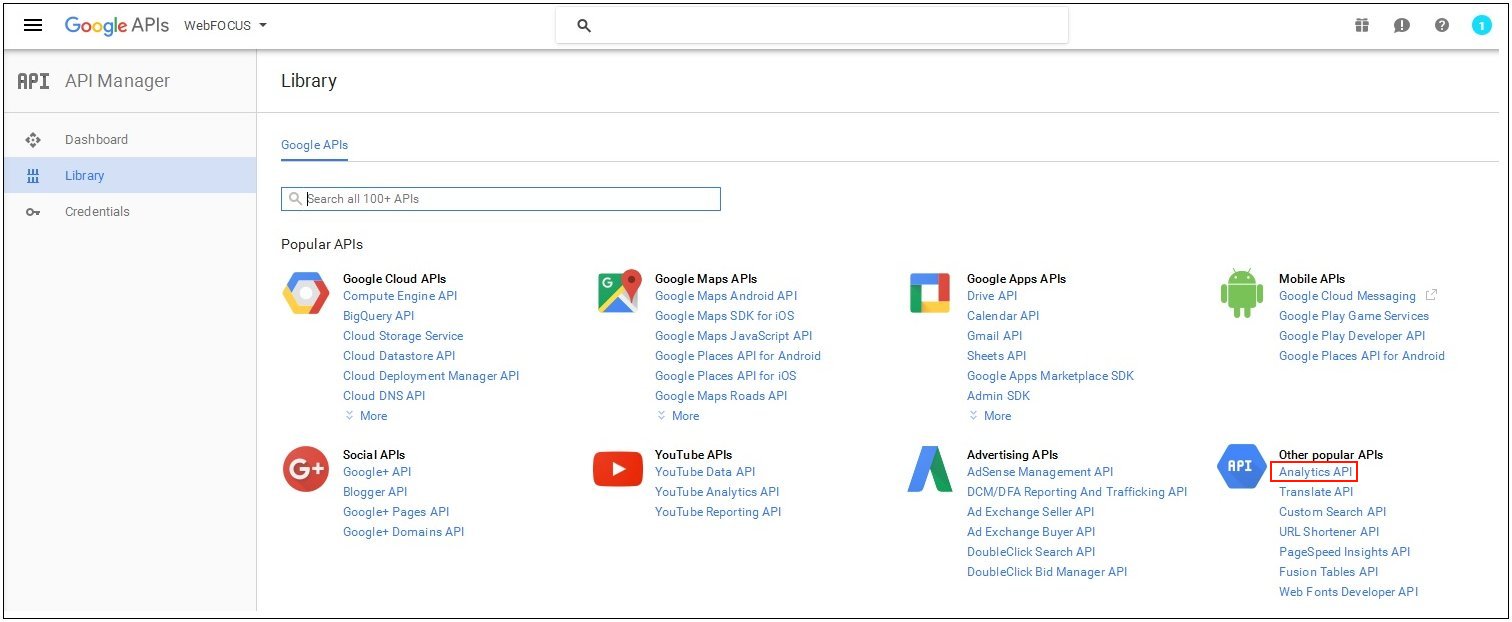Click the Google APIs logo

(x=117, y=26)
